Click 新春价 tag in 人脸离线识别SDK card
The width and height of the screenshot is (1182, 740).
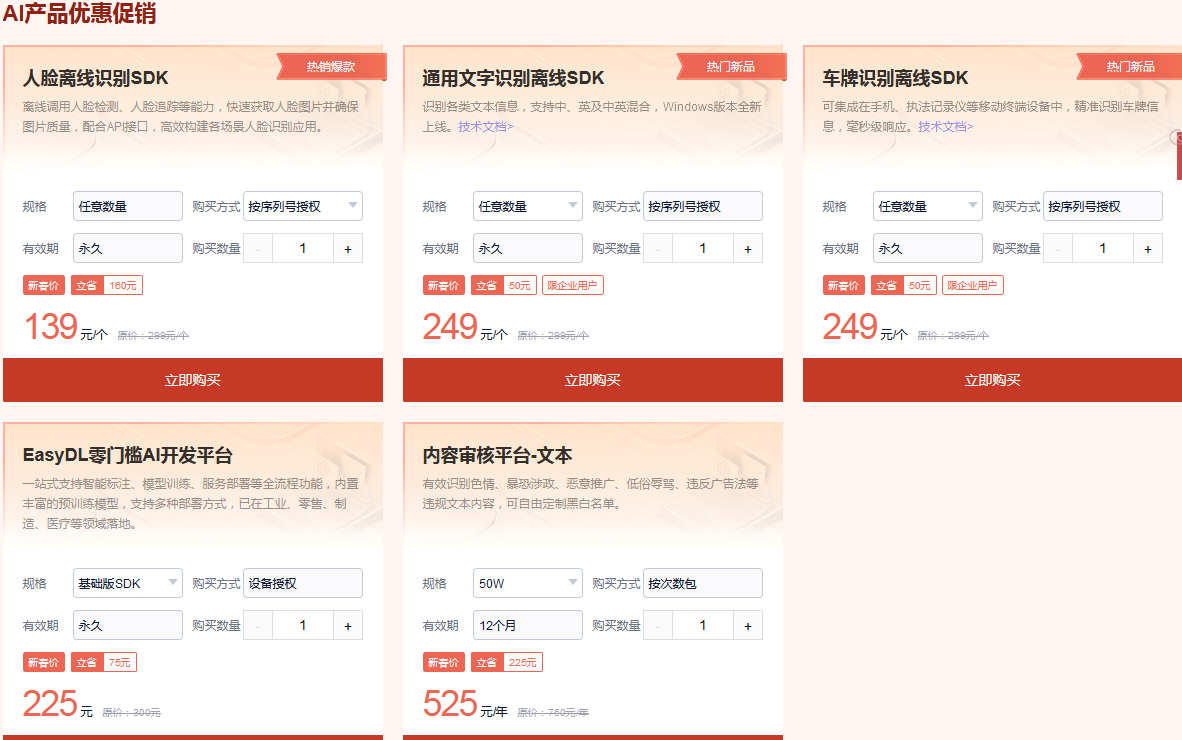(44, 286)
